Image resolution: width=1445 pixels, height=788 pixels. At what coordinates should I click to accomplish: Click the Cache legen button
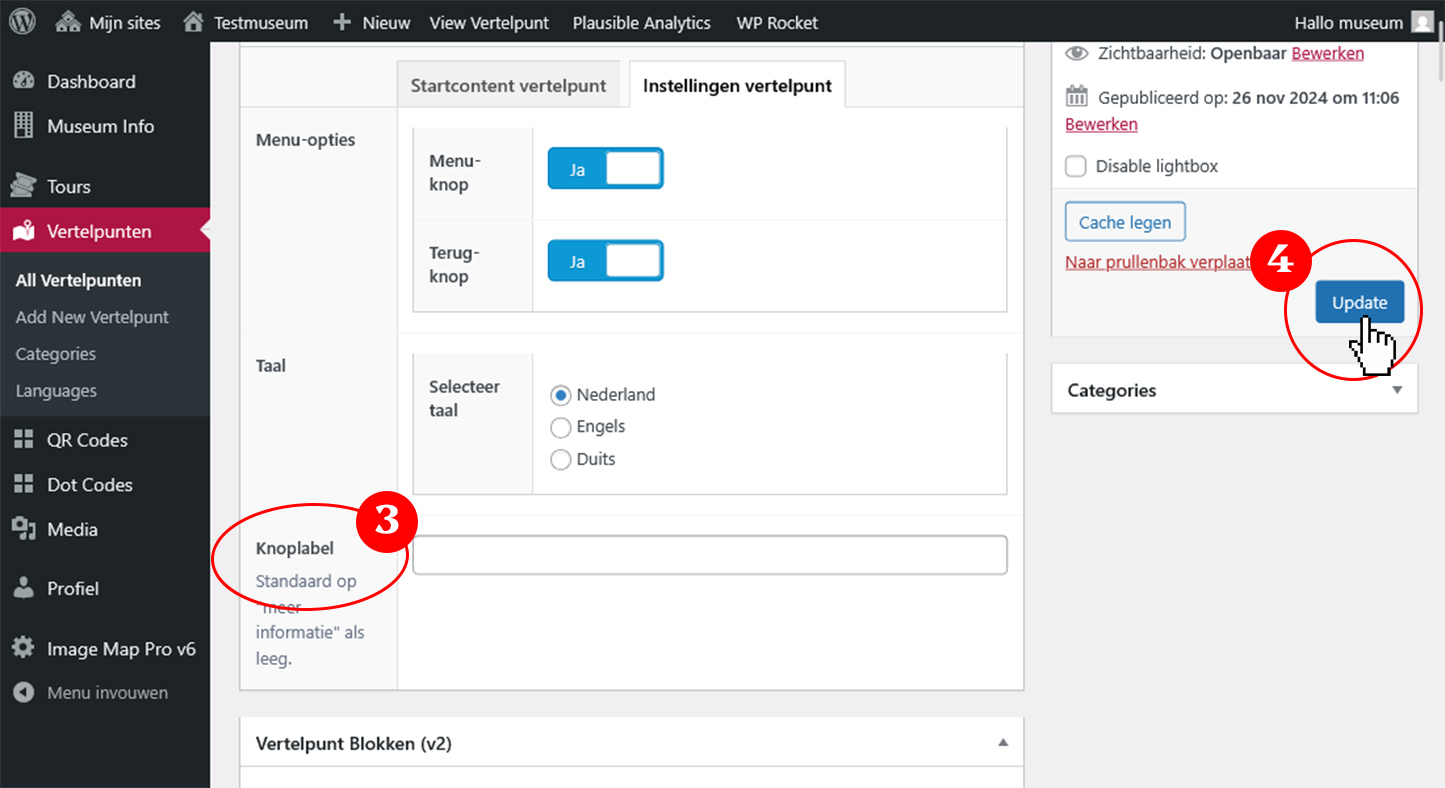1125,223
